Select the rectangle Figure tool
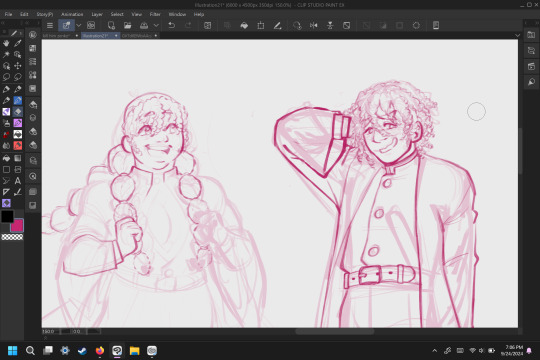 tap(6, 169)
